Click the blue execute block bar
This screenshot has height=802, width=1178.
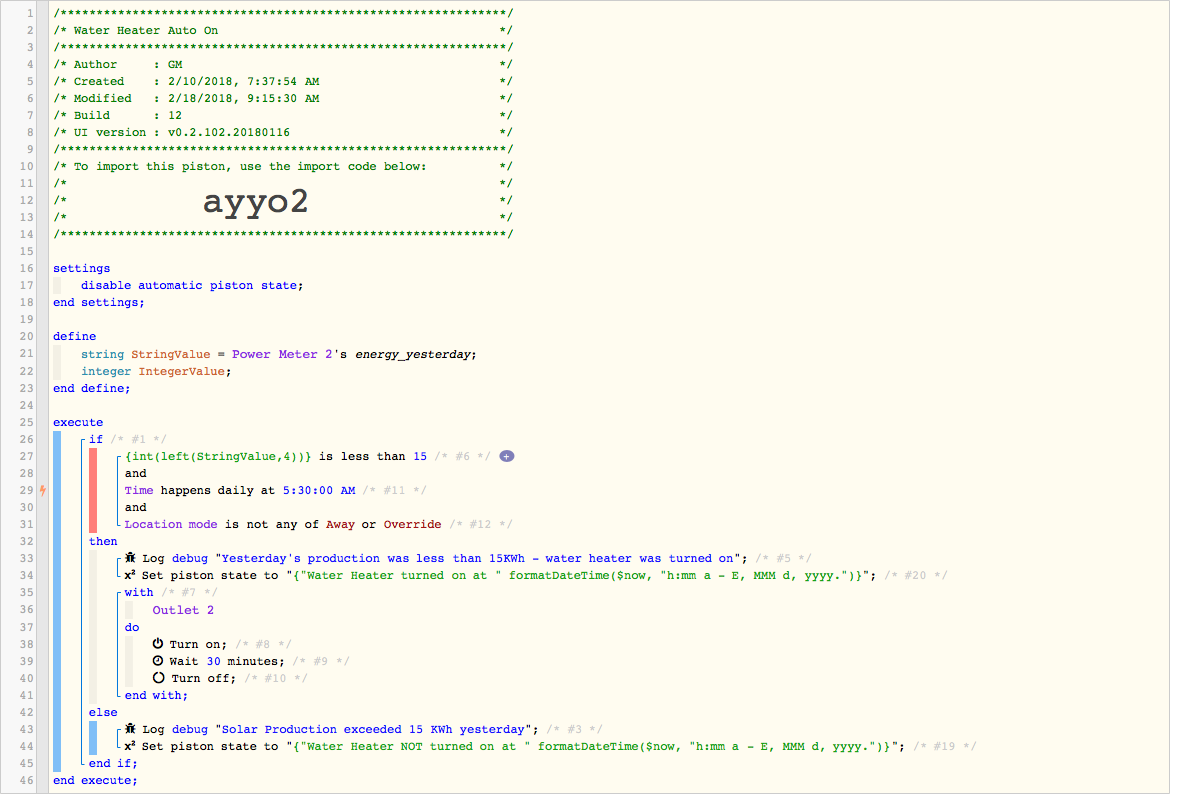(x=57, y=602)
